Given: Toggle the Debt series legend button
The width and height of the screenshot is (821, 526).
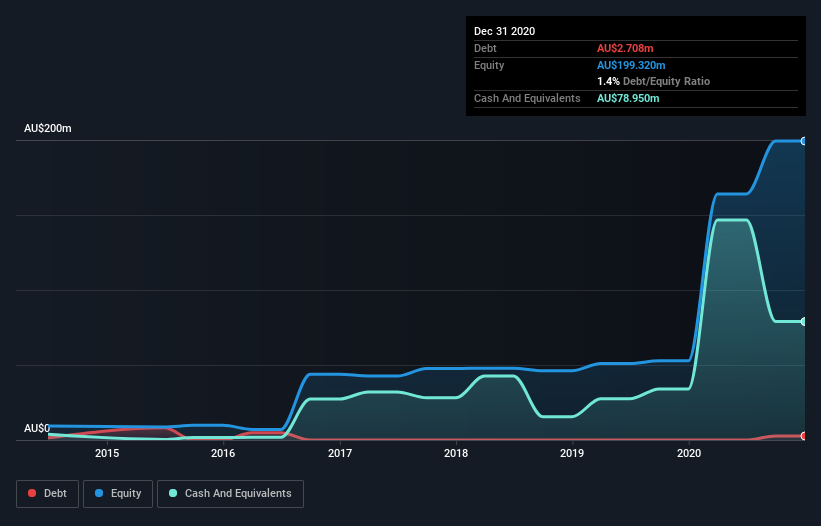Looking at the screenshot, I should [x=48, y=494].
